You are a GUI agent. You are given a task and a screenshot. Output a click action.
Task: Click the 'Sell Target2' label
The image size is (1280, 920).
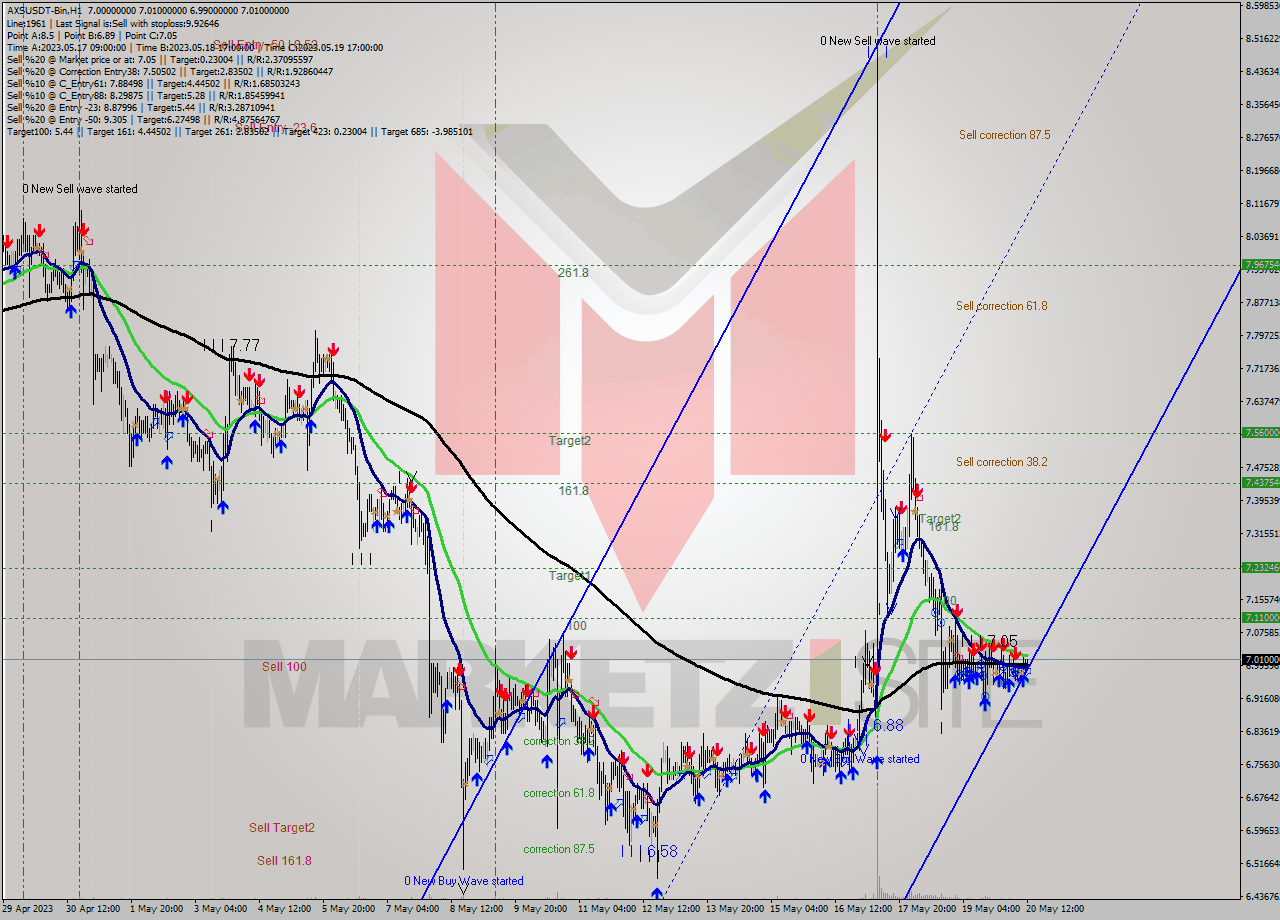(282, 828)
